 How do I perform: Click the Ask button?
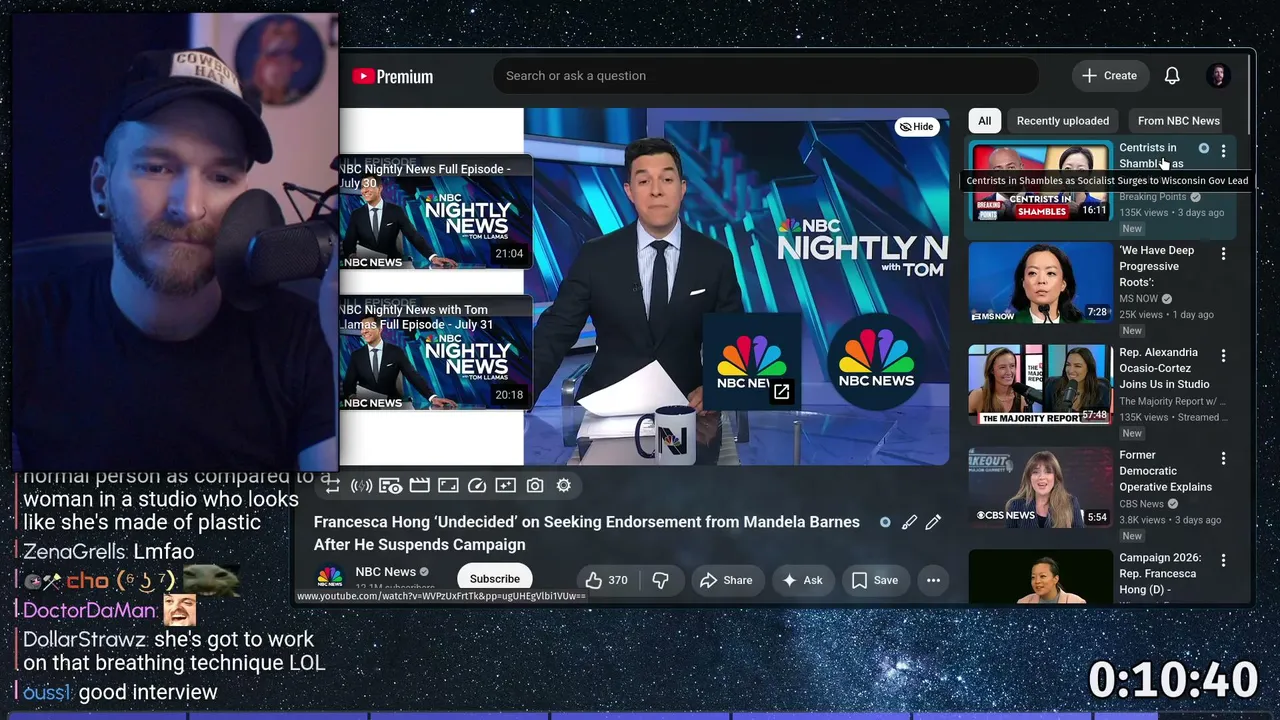803,580
